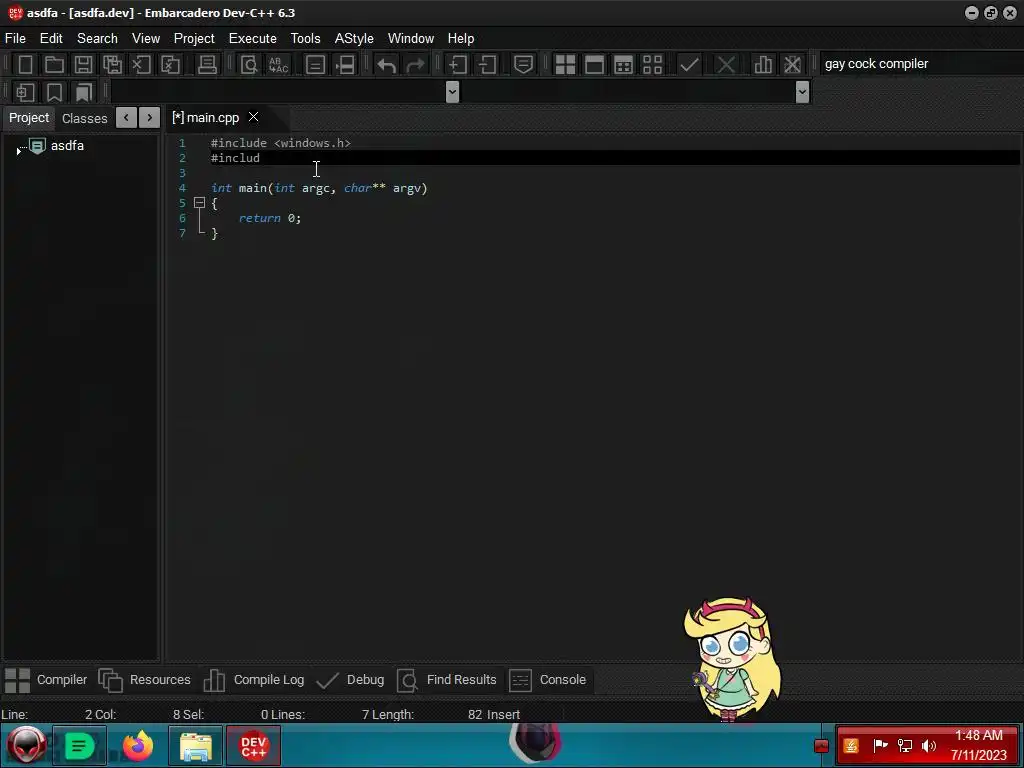
Task: Open the Window menu
Action: coord(411,39)
